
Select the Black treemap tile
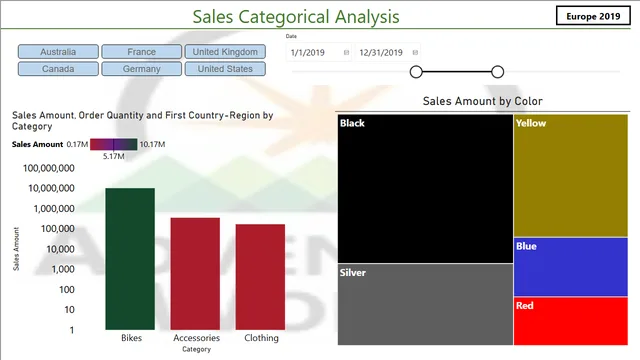coord(425,189)
